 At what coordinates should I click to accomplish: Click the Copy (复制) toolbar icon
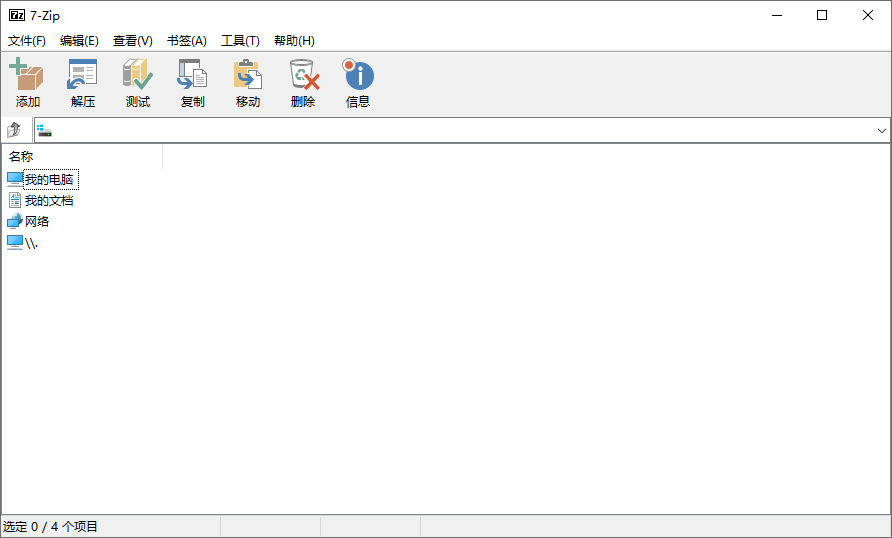tap(192, 76)
